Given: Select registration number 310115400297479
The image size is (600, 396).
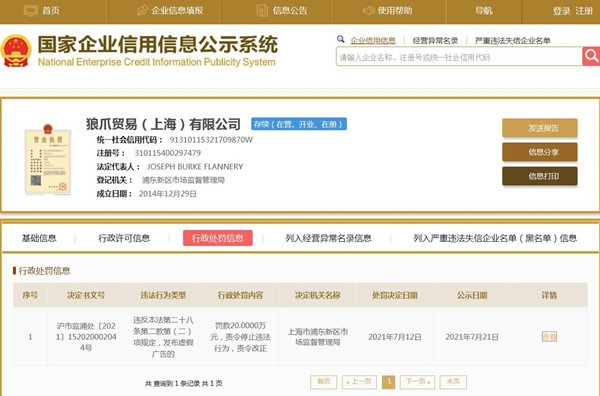Looking at the screenshot, I should [168, 153].
